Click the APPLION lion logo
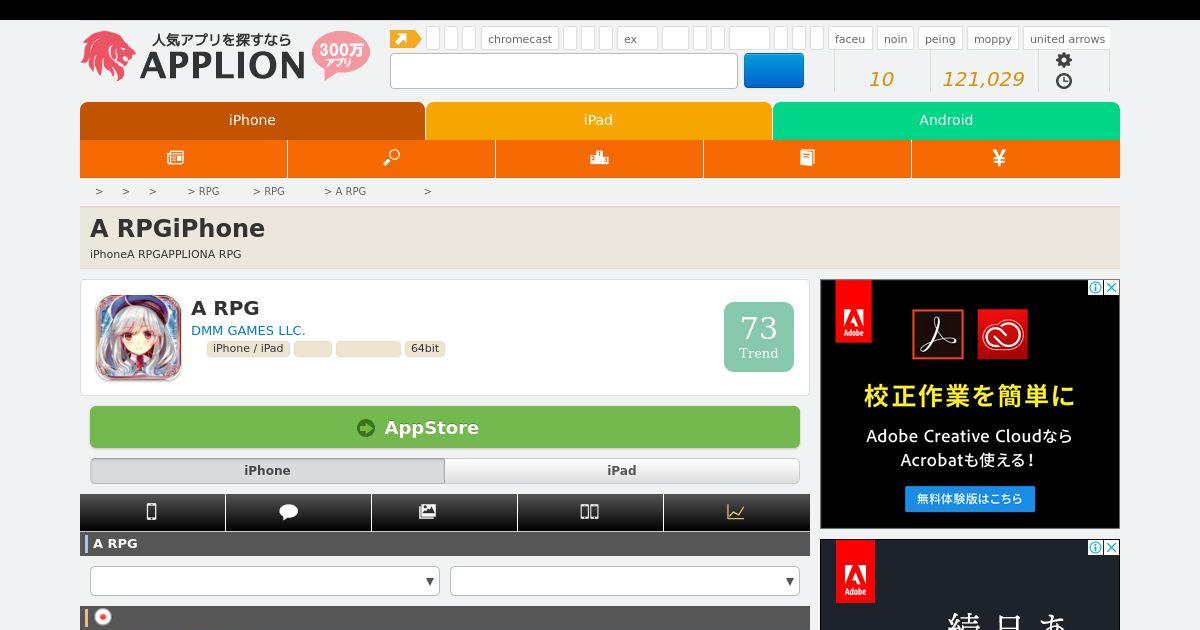The width and height of the screenshot is (1200, 630). point(108,56)
